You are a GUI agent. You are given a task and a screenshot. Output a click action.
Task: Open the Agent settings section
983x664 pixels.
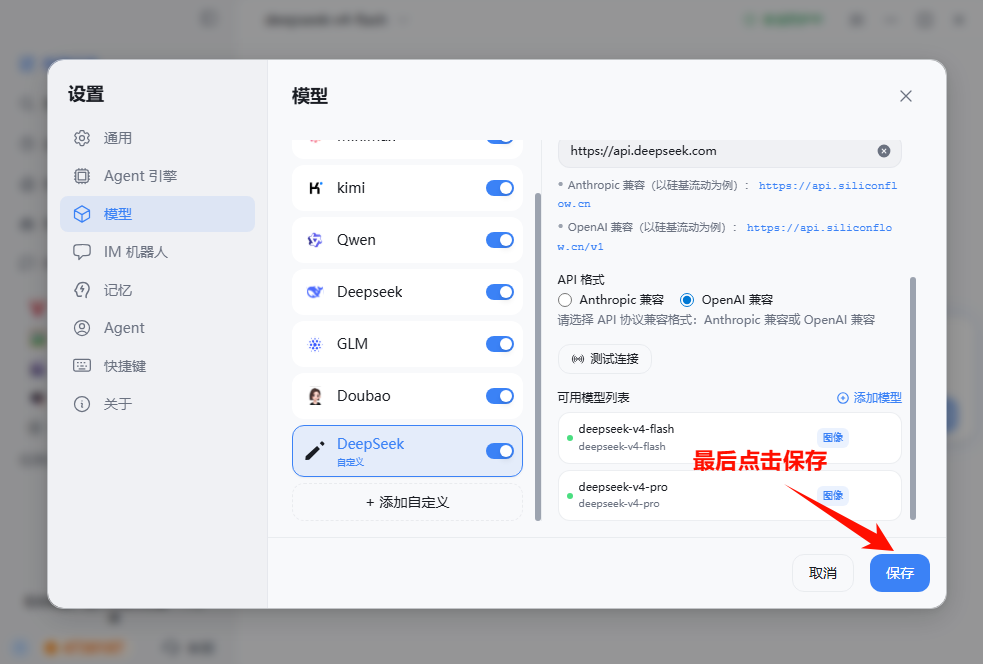click(x=157, y=328)
